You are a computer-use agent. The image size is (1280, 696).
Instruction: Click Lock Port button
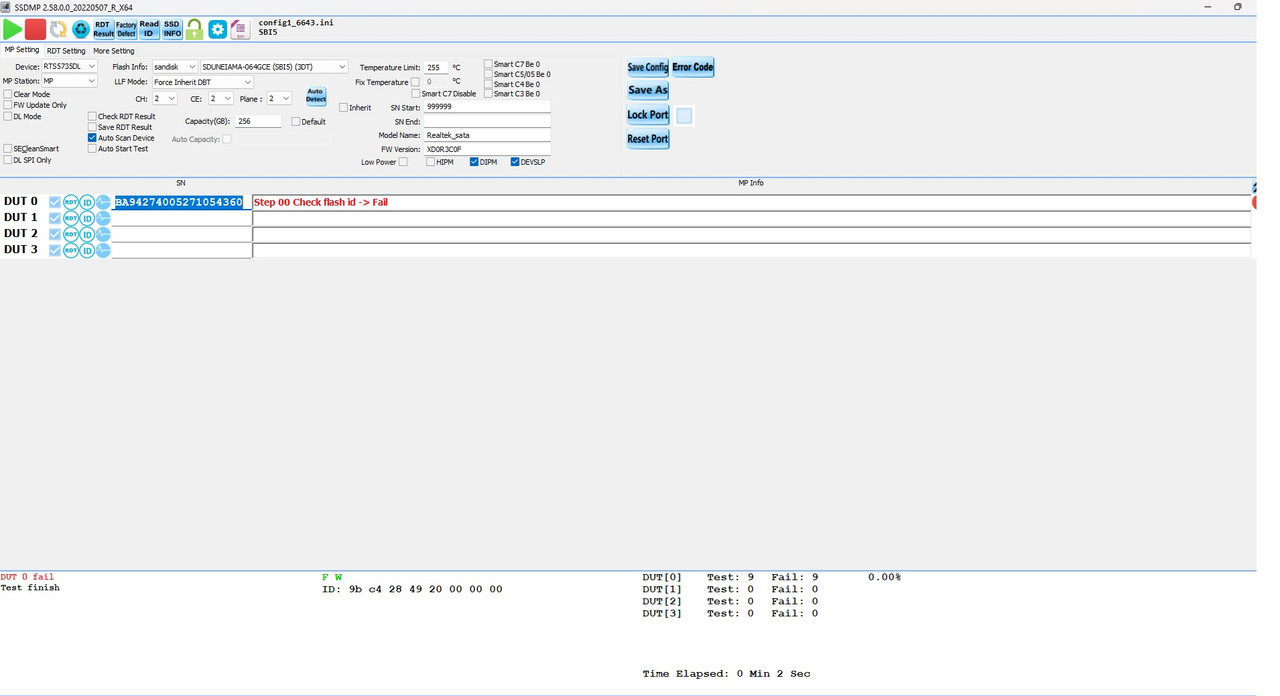point(647,115)
